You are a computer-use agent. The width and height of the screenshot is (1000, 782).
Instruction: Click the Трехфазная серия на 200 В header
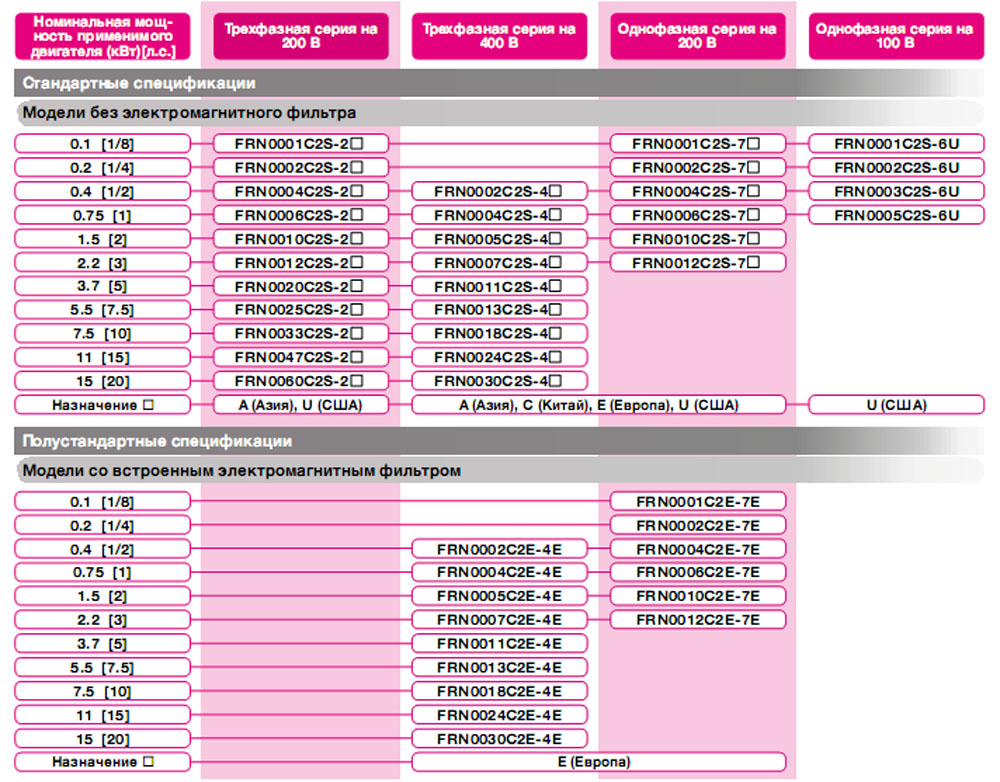(x=301, y=36)
